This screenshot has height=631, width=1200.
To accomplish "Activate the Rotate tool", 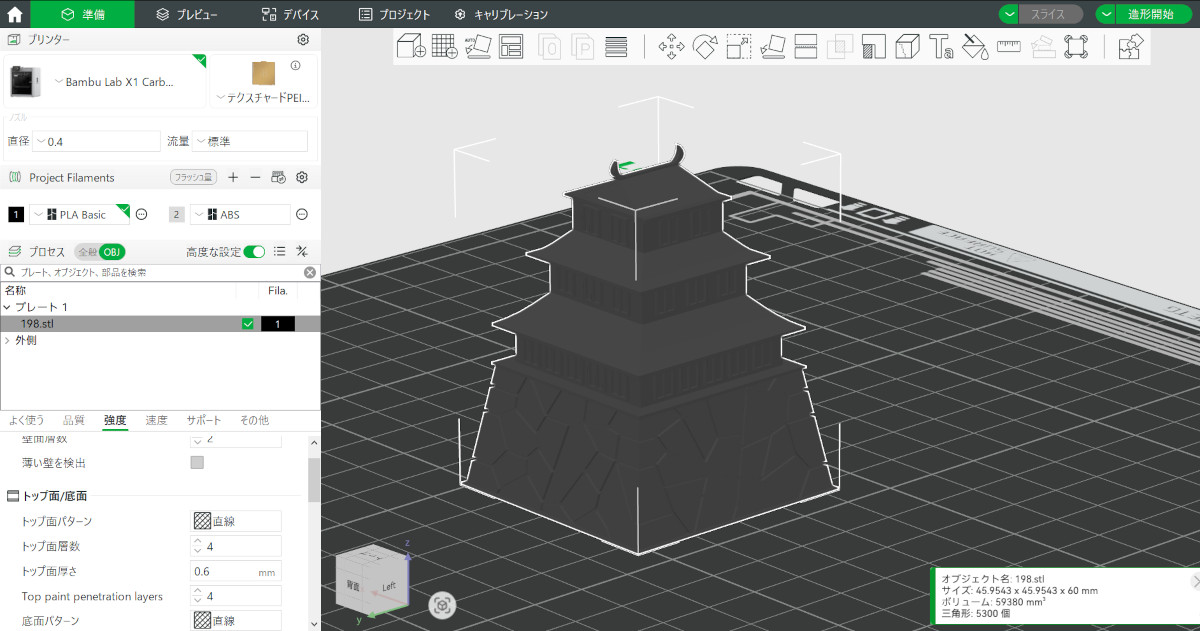I will [705, 46].
